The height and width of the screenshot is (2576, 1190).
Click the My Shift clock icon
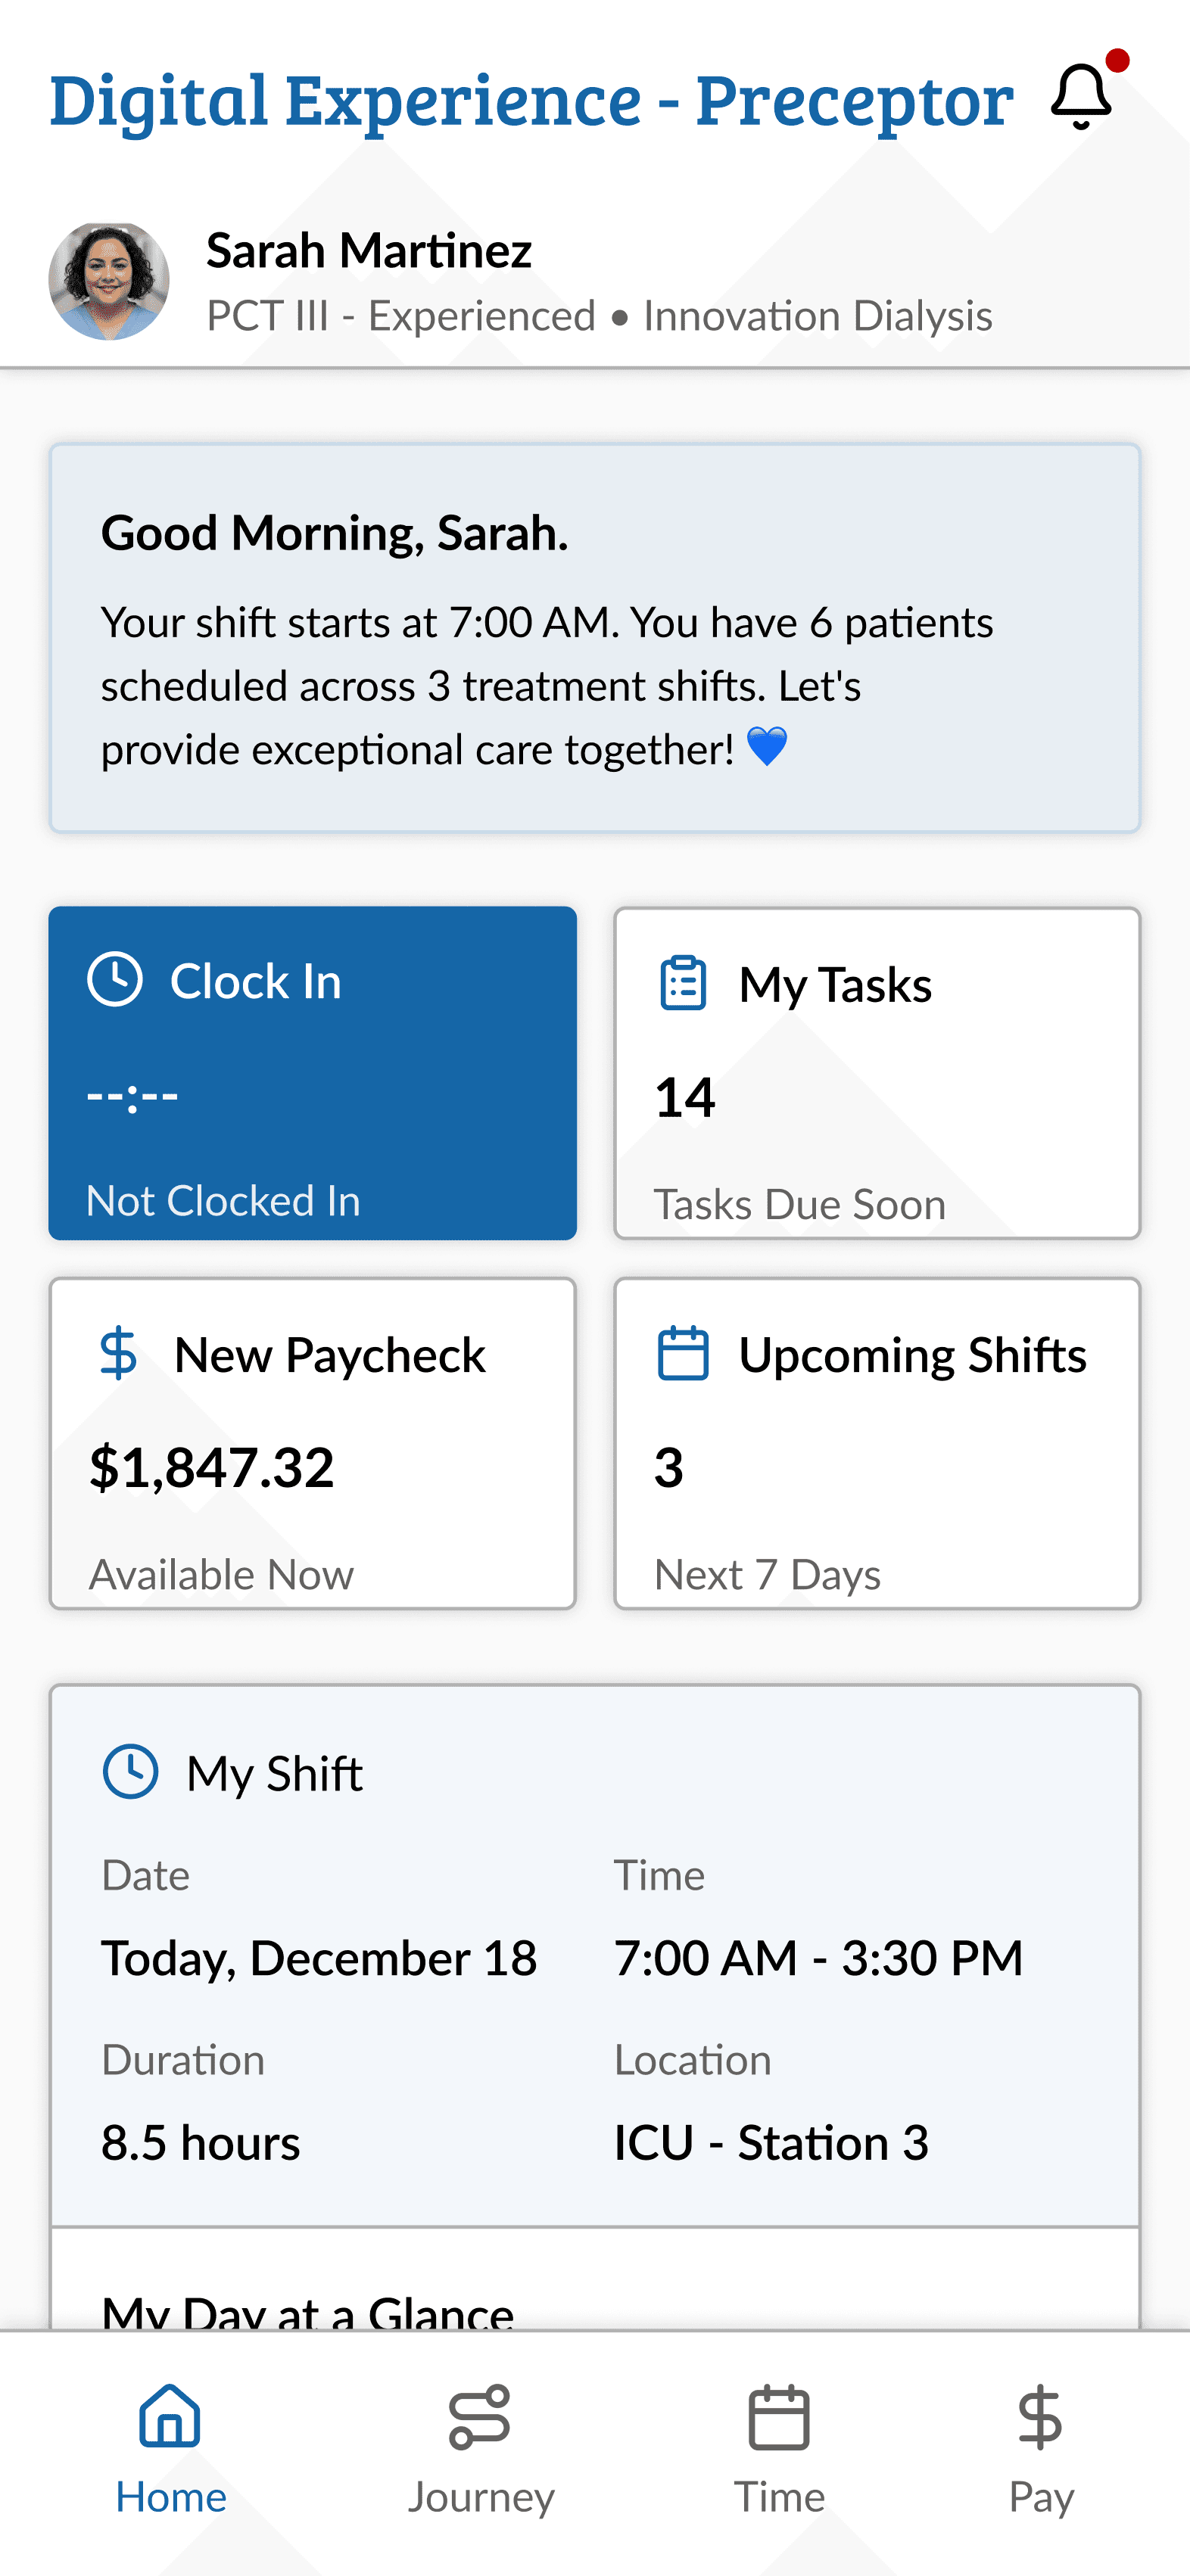coord(131,1772)
